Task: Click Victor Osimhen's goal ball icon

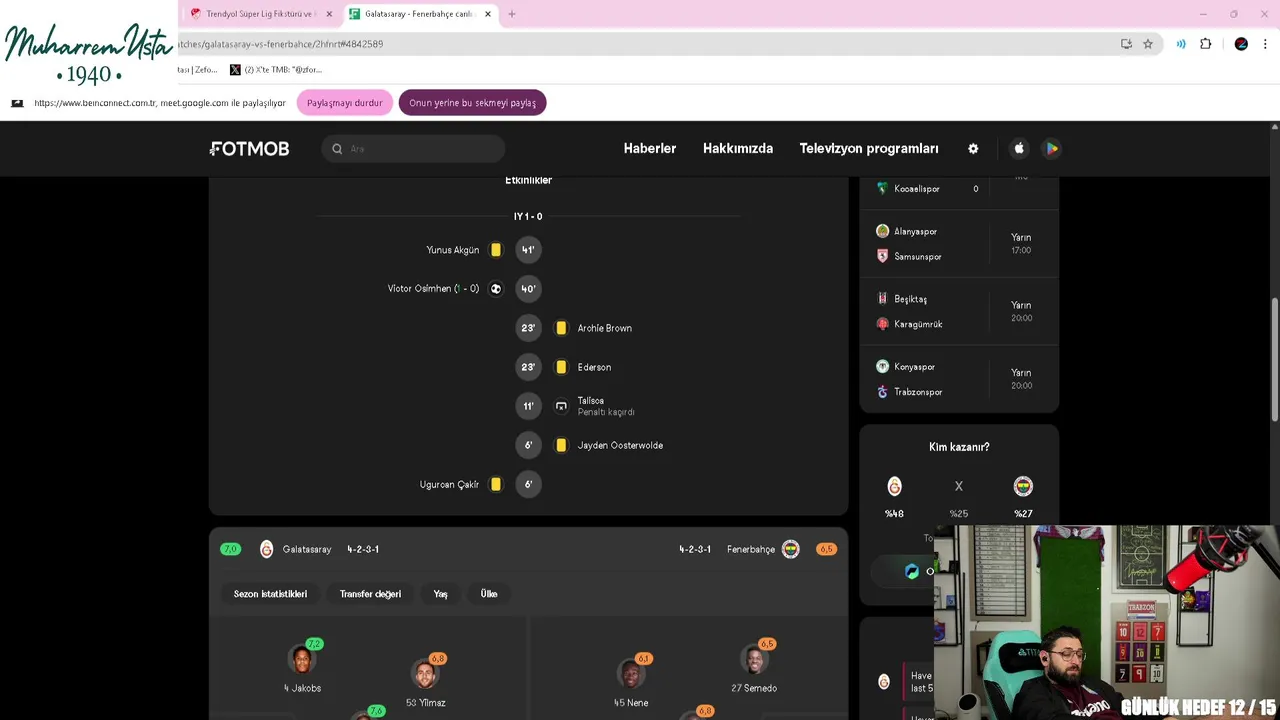Action: 496,289
